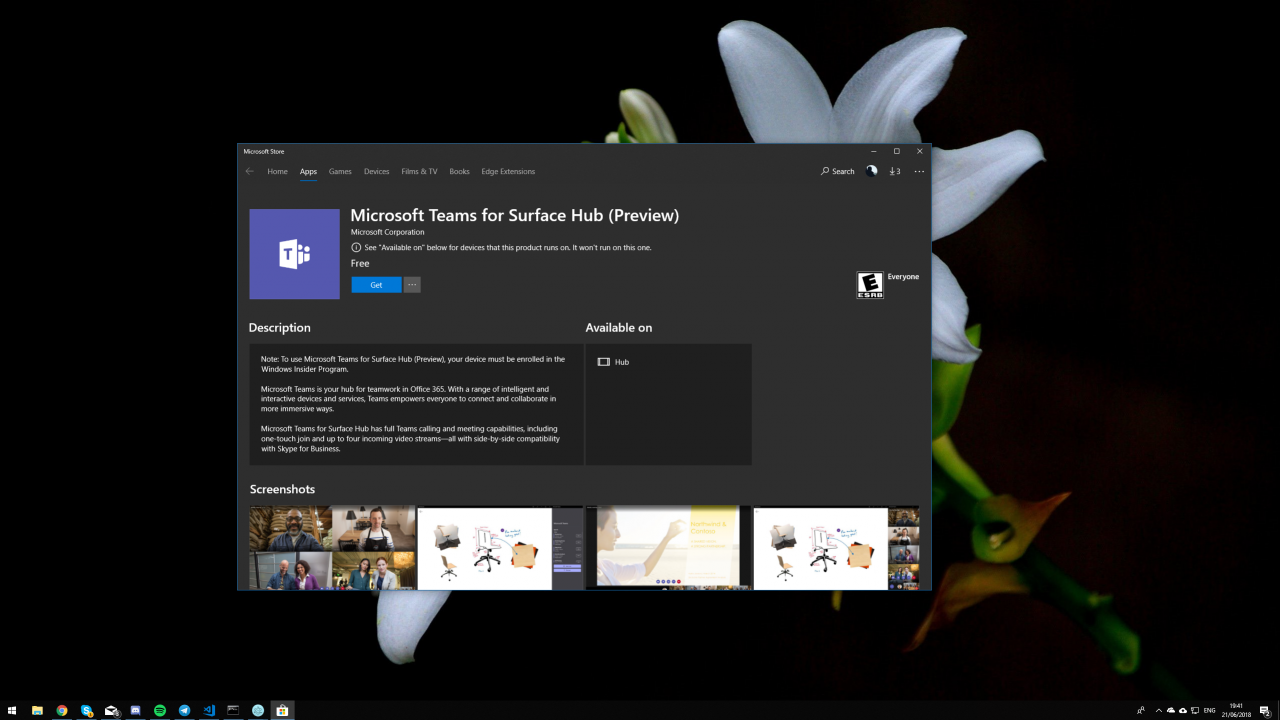
Task: Click the app title Microsoft Teams for Surface Hub (Preview)
Action: click(514, 215)
